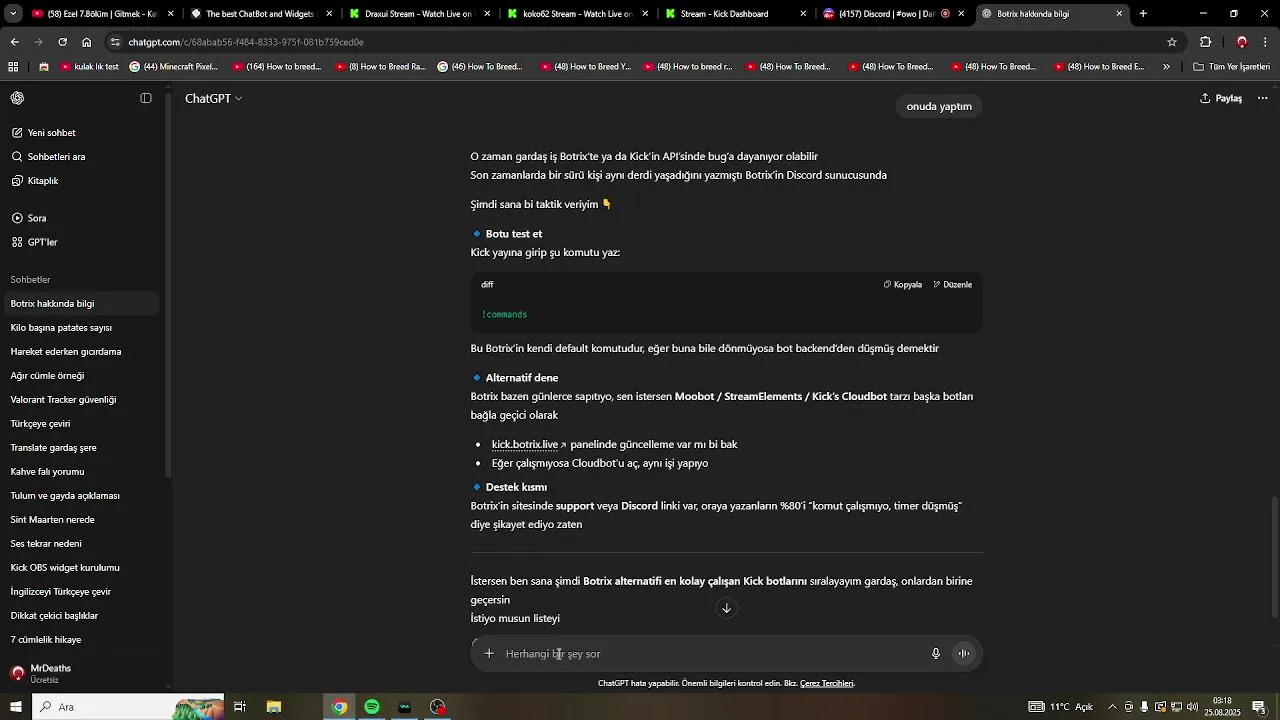Image resolution: width=1280 pixels, height=720 pixels.
Task: Click the microphone dictation icon
Action: pos(936,654)
